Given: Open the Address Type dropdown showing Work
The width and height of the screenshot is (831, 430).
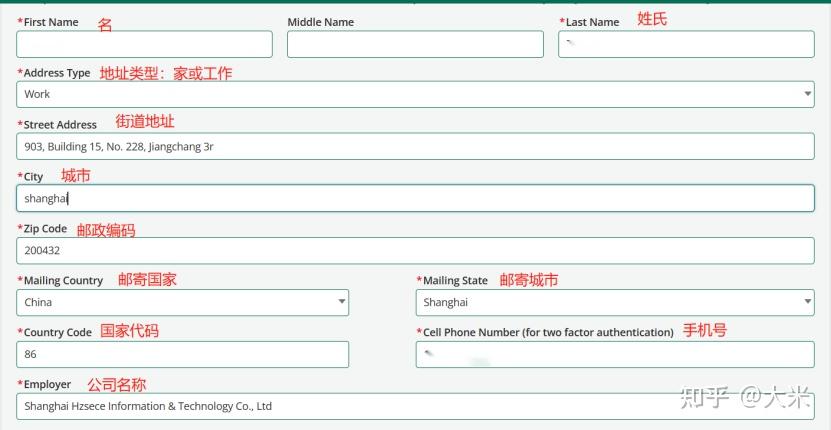Looking at the screenshot, I should pyautogui.click(x=415, y=94).
